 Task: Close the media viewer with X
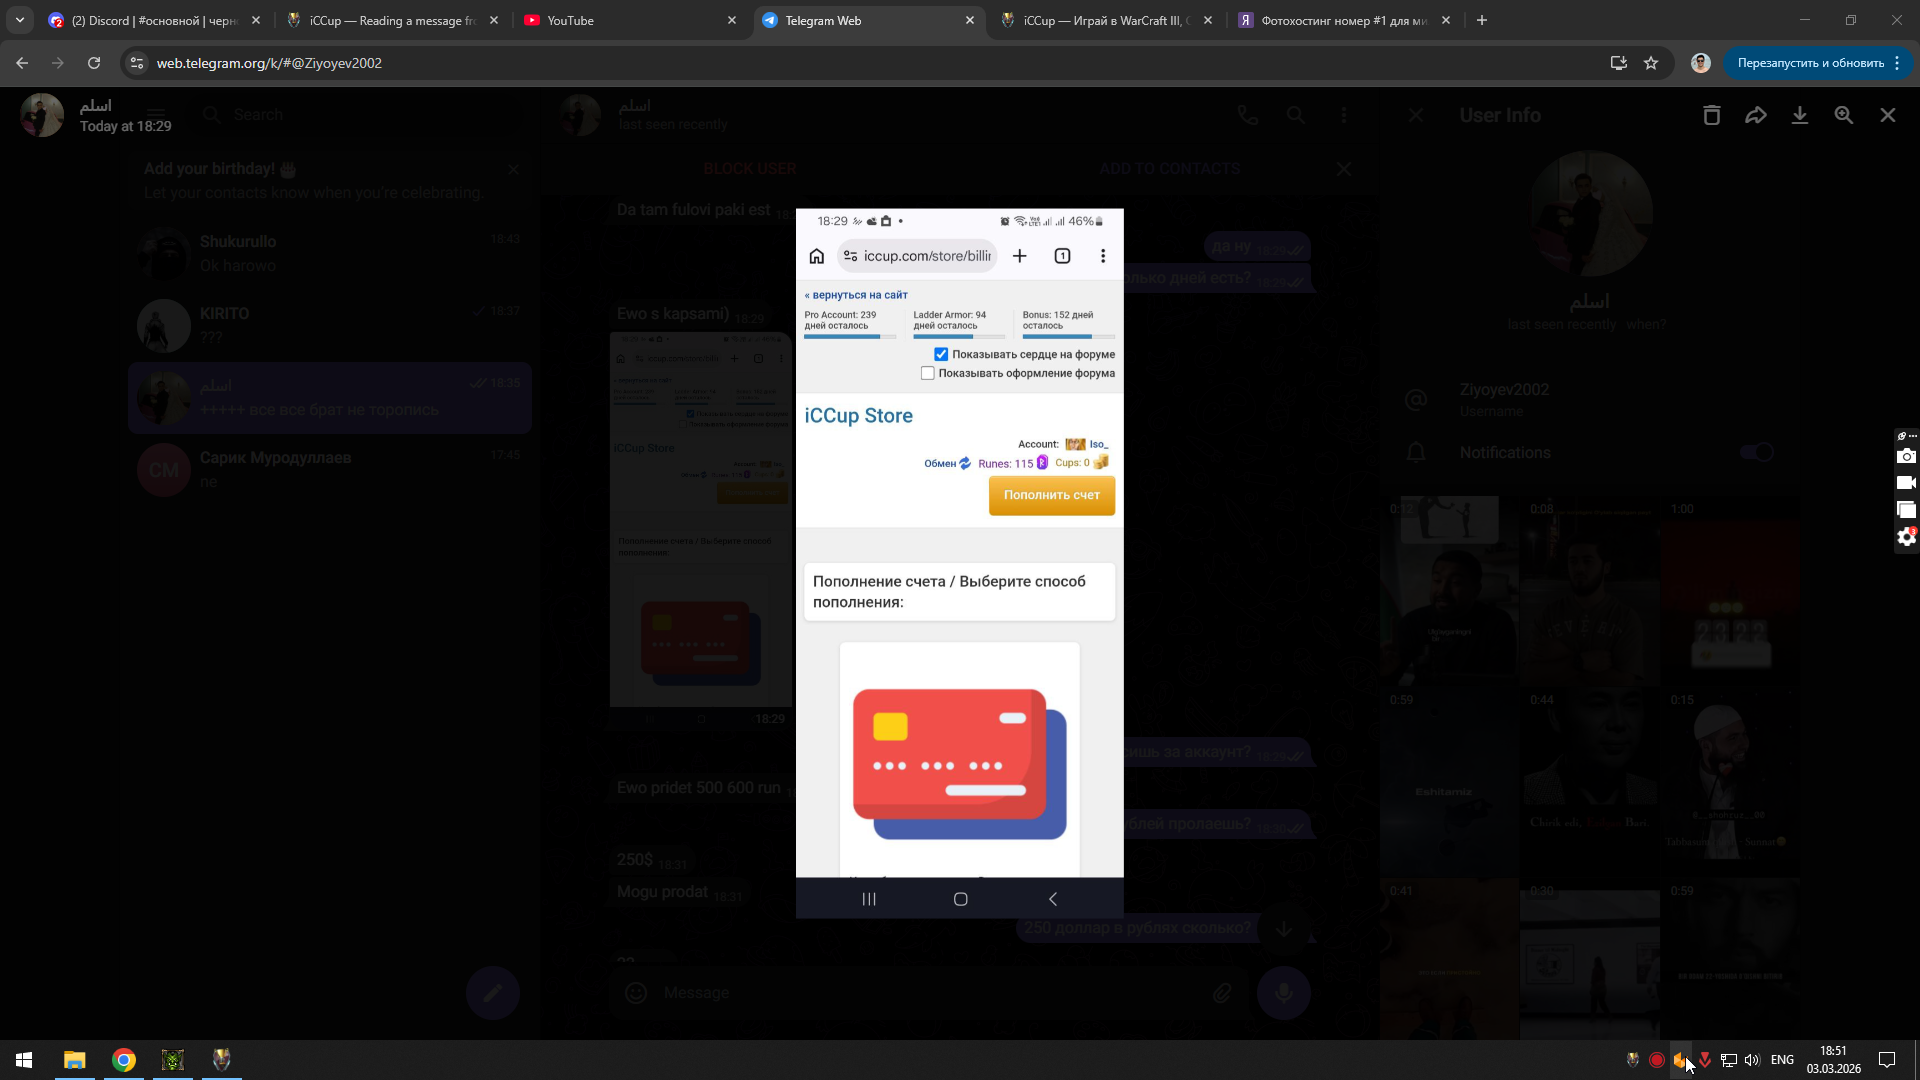point(1887,115)
